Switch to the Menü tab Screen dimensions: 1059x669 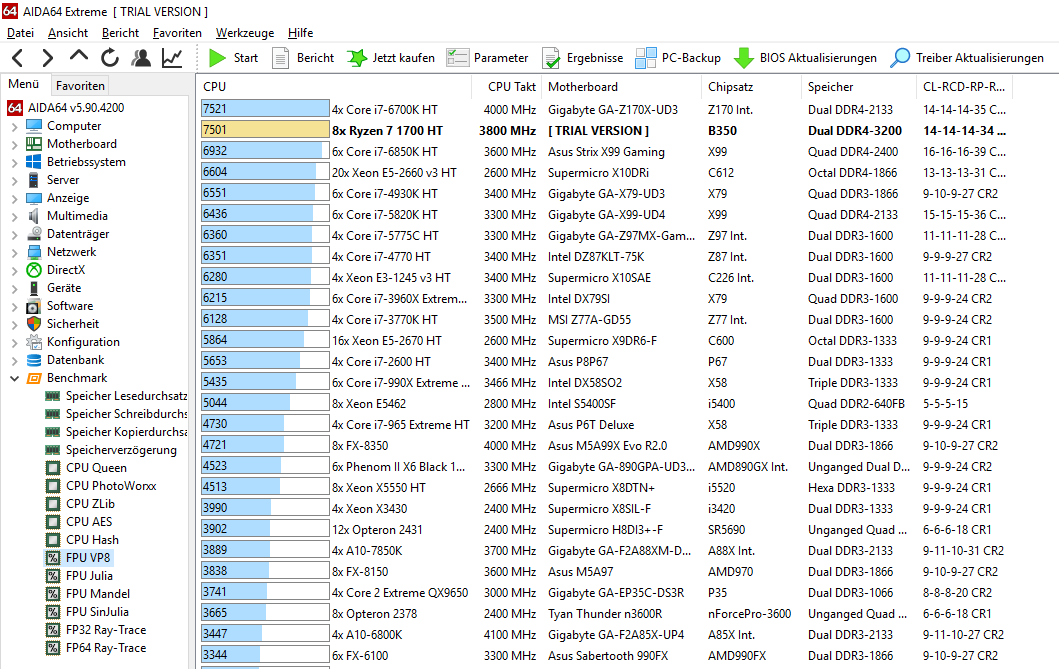[24, 84]
